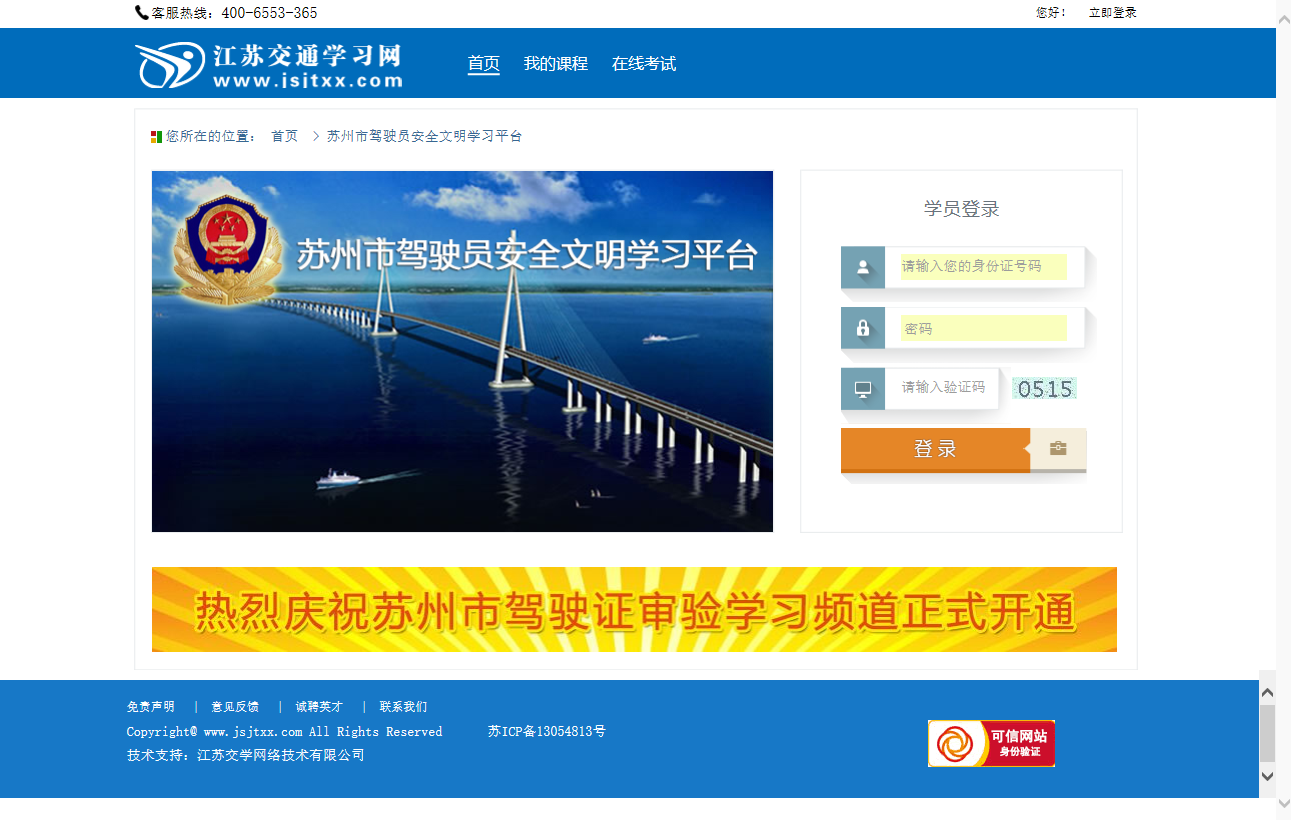Focus the ID card number input field
The width and height of the screenshot is (1291, 820).
(983, 267)
